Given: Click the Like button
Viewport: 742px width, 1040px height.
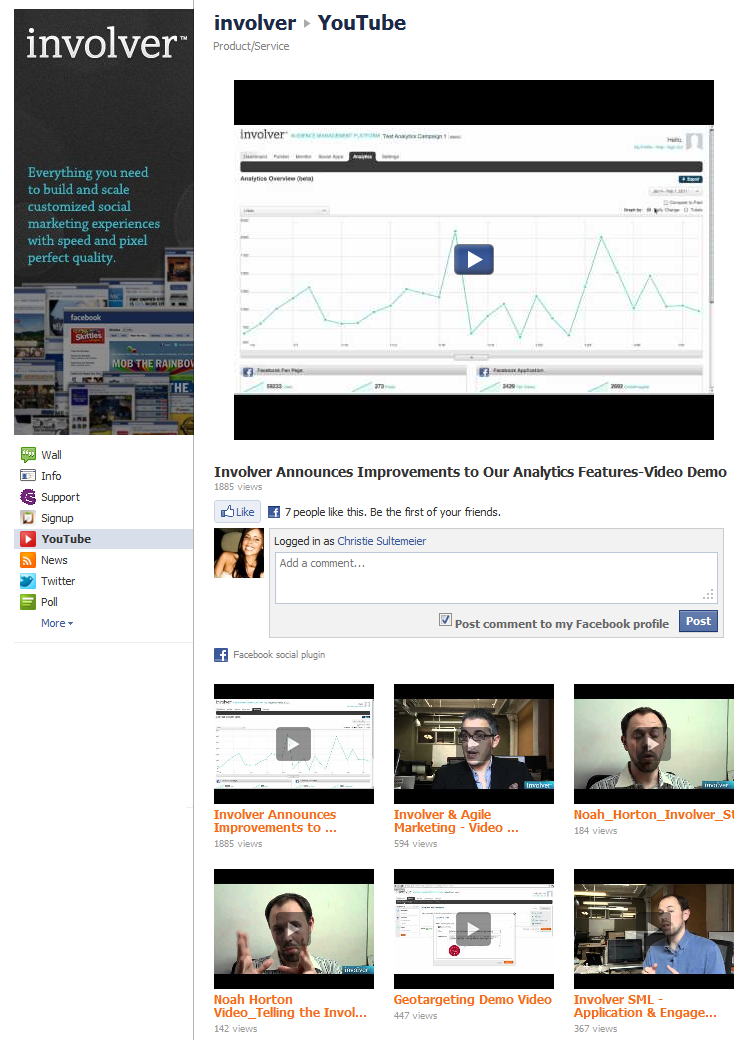Looking at the screenshot, I should click(x=237, y=511).
